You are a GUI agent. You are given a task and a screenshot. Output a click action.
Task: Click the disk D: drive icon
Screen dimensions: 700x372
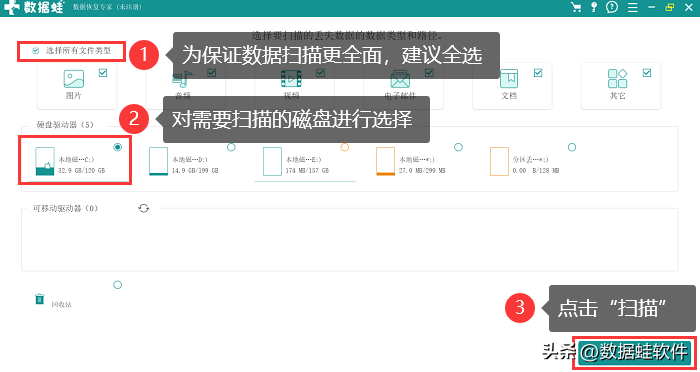[158, 161]
